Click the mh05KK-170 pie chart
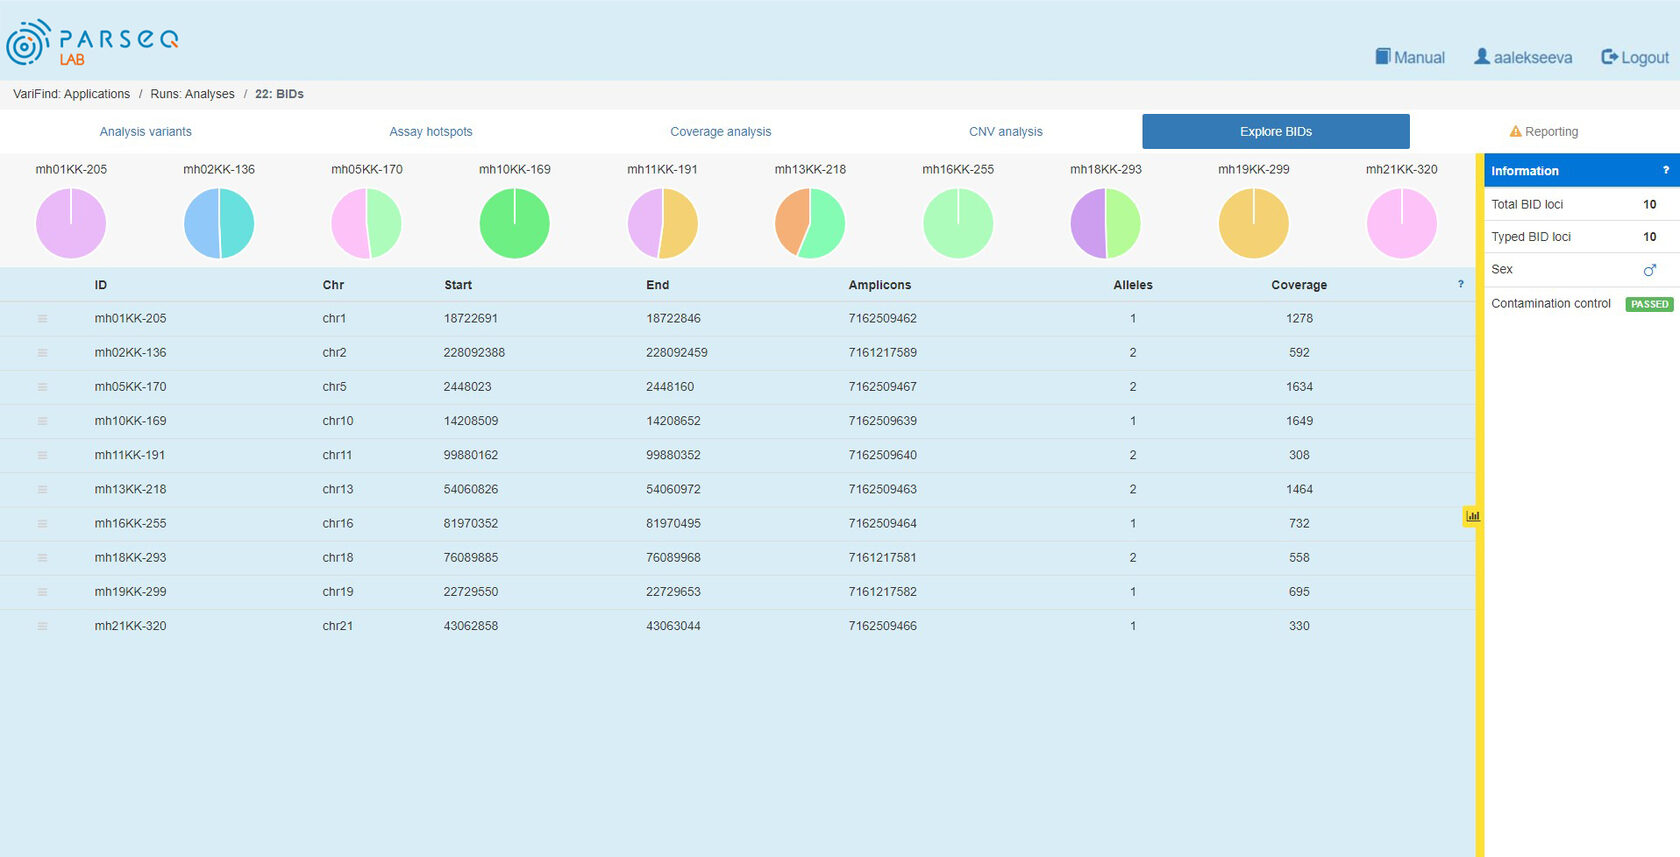This screenshot has height=857, width=1680. 367,223
